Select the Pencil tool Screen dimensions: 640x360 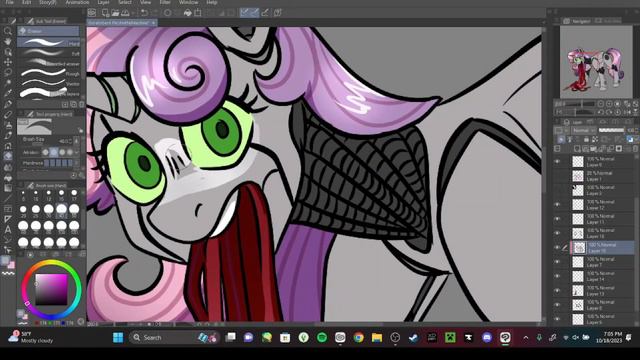[x=7, y=115]
